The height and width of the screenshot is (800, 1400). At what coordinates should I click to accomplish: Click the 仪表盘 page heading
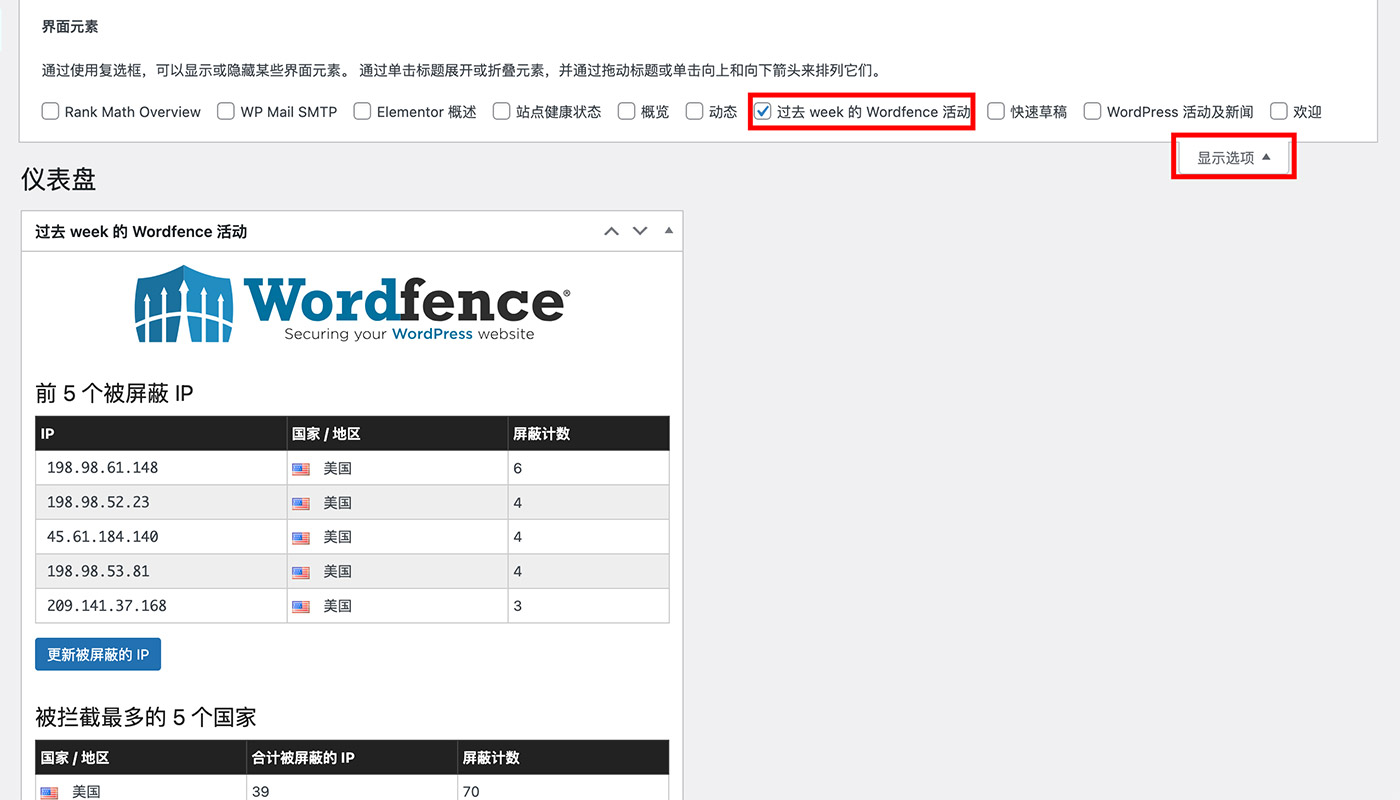point(59,180)
